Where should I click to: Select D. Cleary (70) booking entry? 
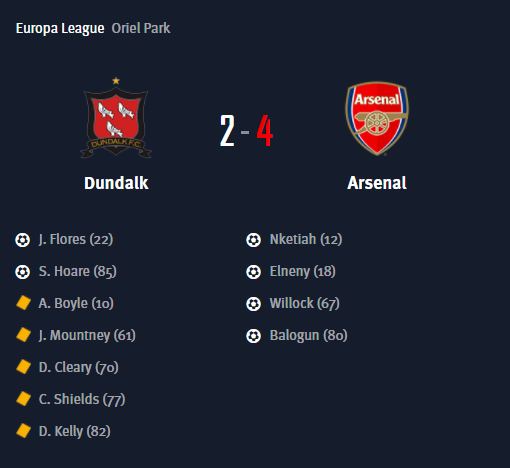(x=79, y=368)
